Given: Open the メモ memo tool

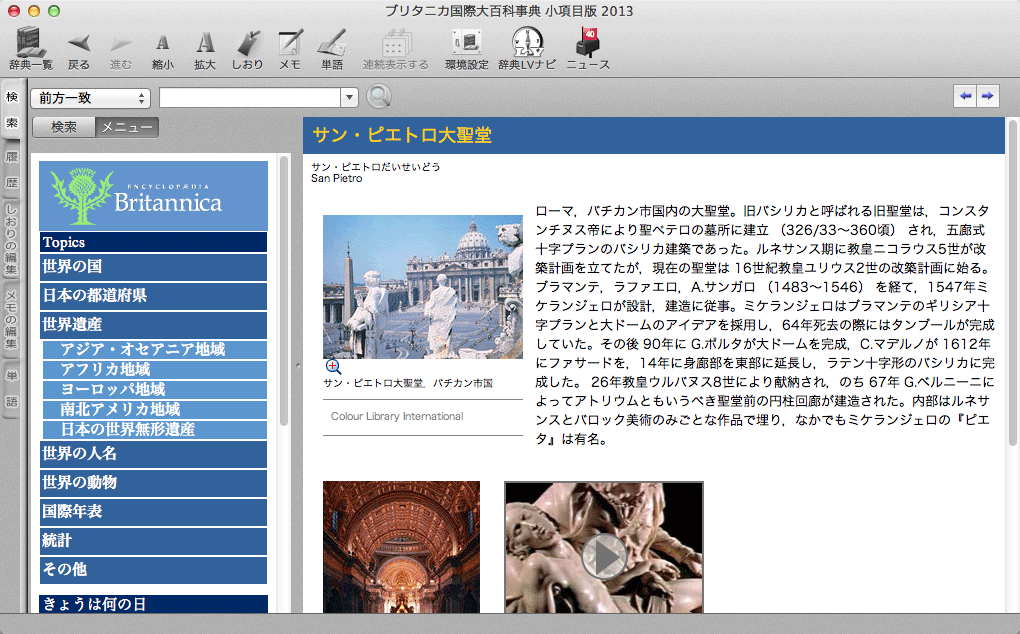Looking at the screenshot, I should 290,45.
